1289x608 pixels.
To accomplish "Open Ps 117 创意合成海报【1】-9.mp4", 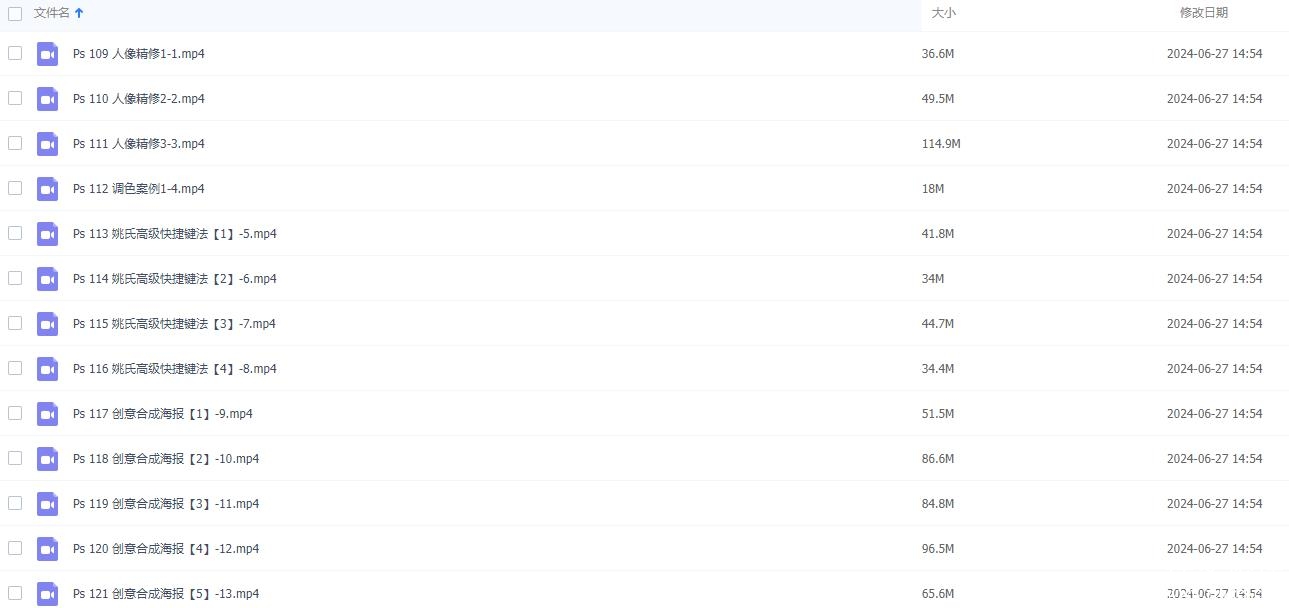I will coord(163,414).
